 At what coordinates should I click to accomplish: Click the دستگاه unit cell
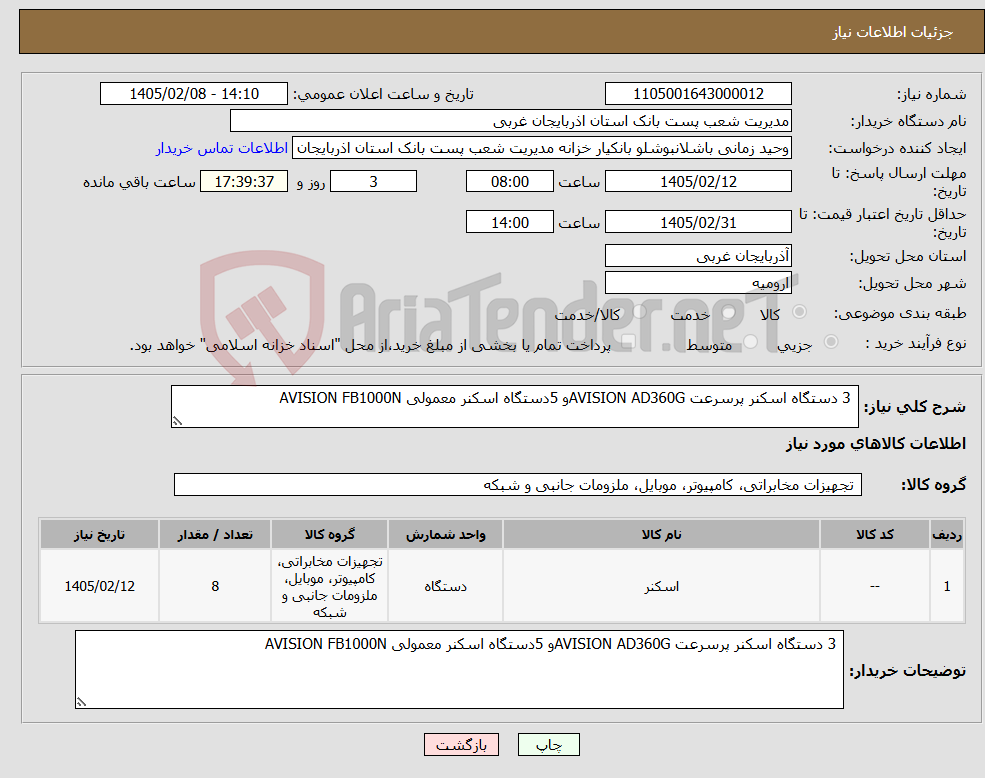tap(445, 586)
